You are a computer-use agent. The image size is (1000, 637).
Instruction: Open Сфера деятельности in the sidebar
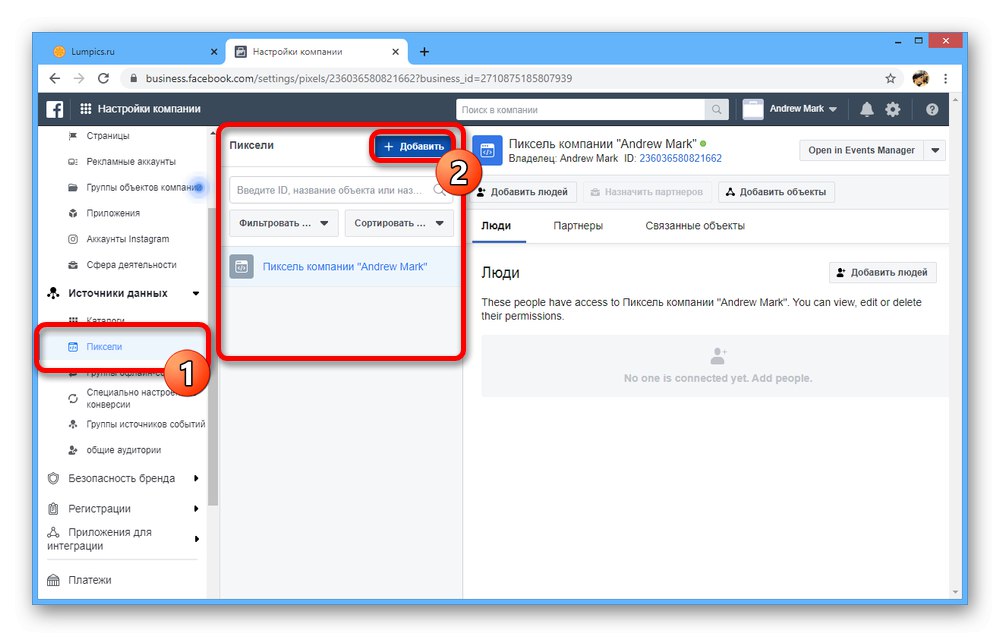pos(131,265)
